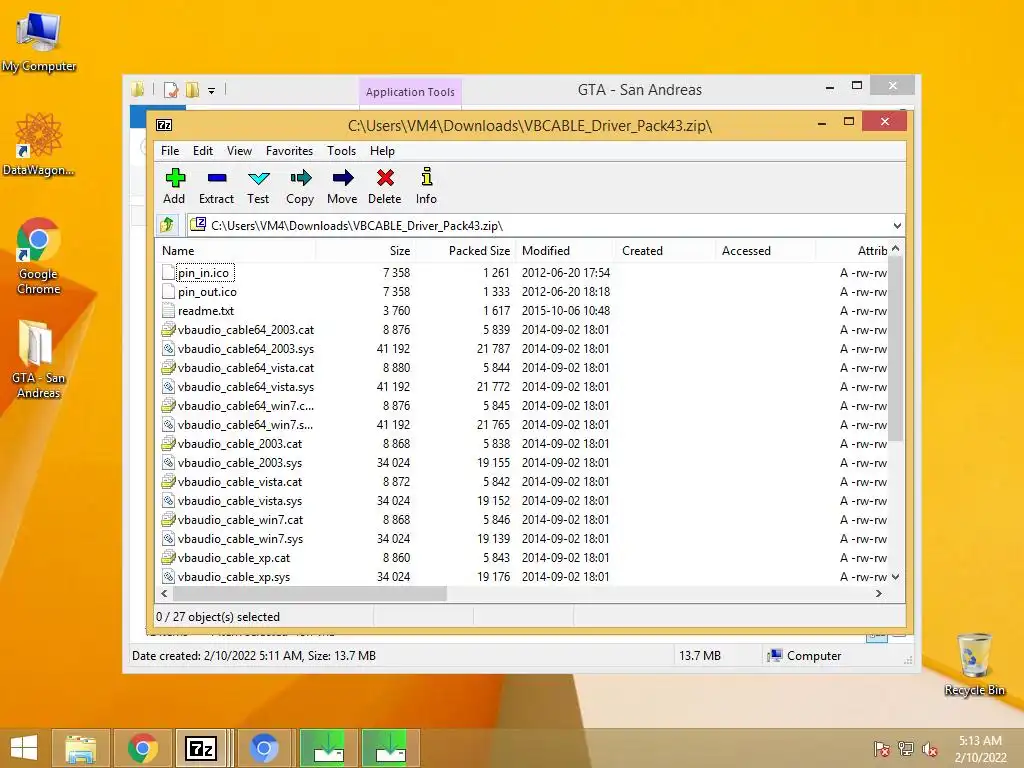Select vbaudio_cable64_vista.sys
The width and height of the screenshot is (1024, 768).
(x=246, y=387)
